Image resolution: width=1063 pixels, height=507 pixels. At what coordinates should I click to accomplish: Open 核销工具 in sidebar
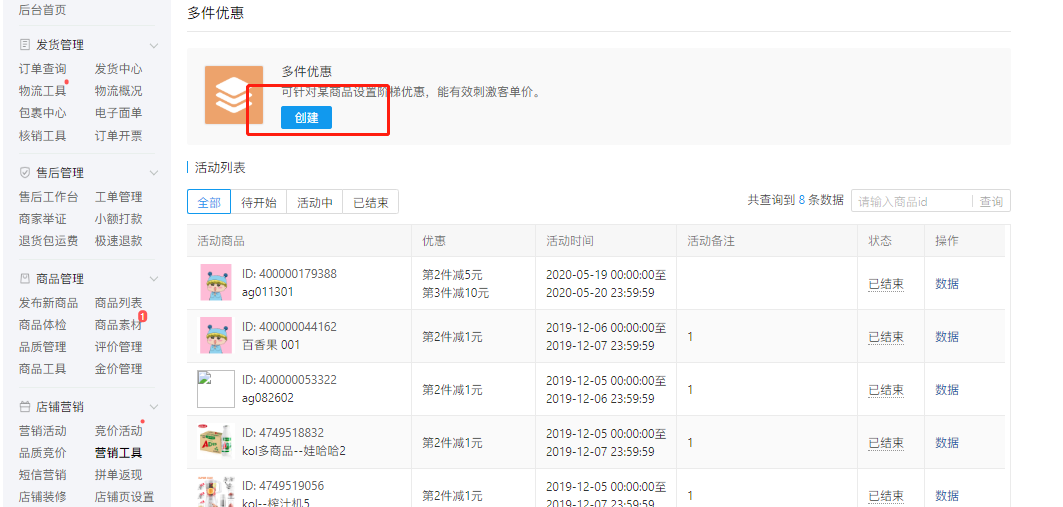(43, 136)
